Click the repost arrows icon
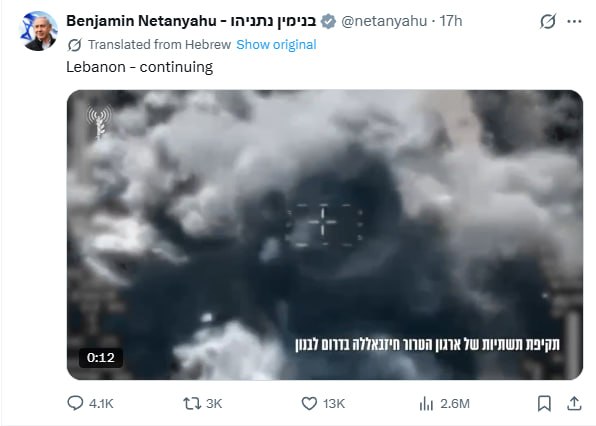The width and height of the screenshot is (596, 426). (192, 403)
